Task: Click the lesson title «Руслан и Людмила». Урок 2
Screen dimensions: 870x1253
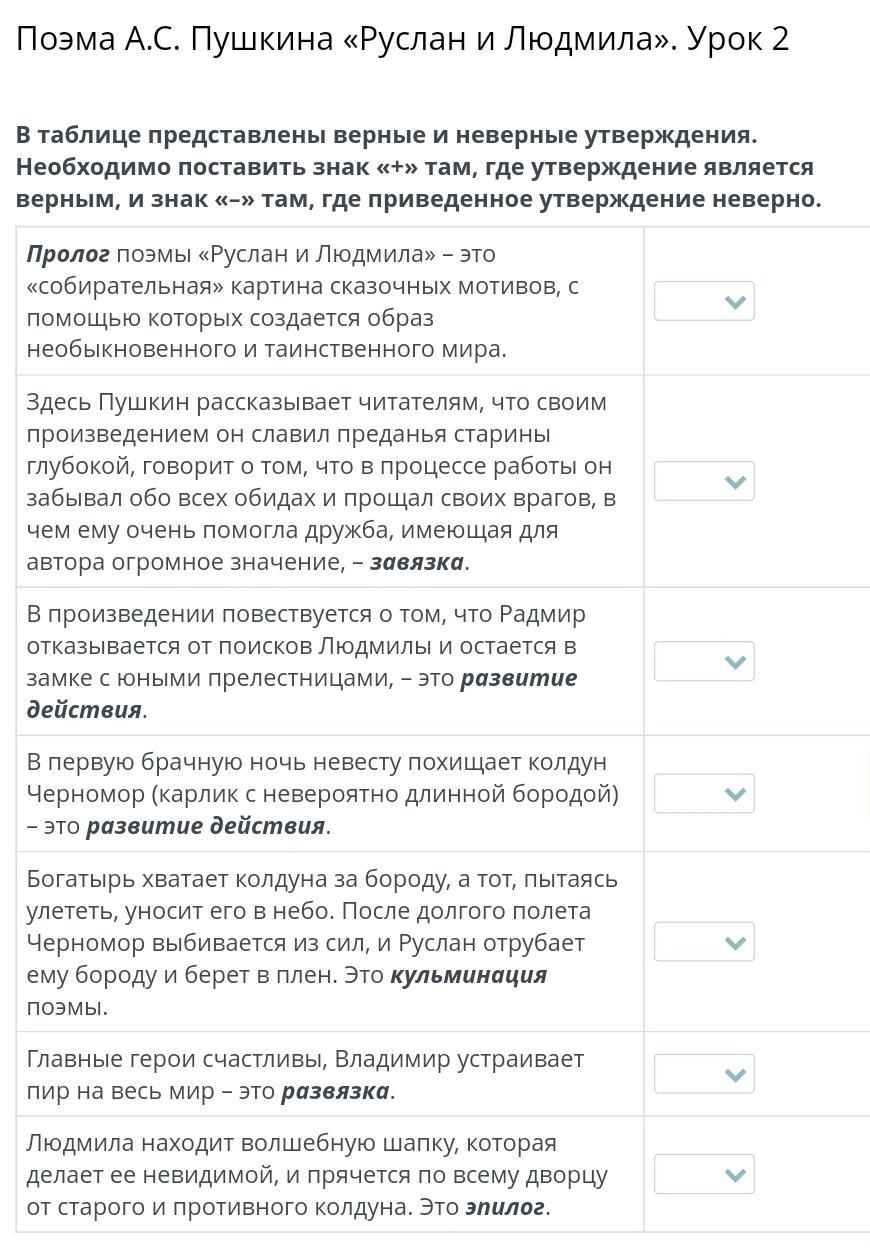Action: [x=403, y=39]
